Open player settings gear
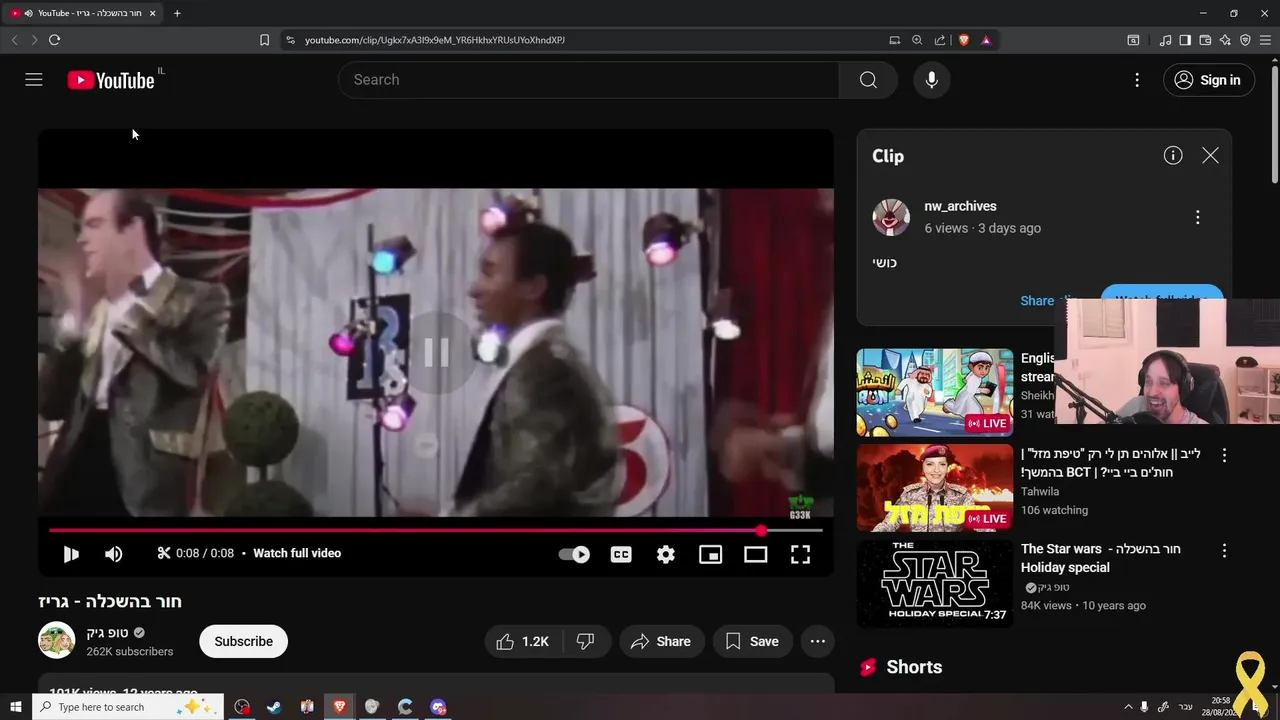This screenshot has width=1280, height=720. (x=666, y=554)
